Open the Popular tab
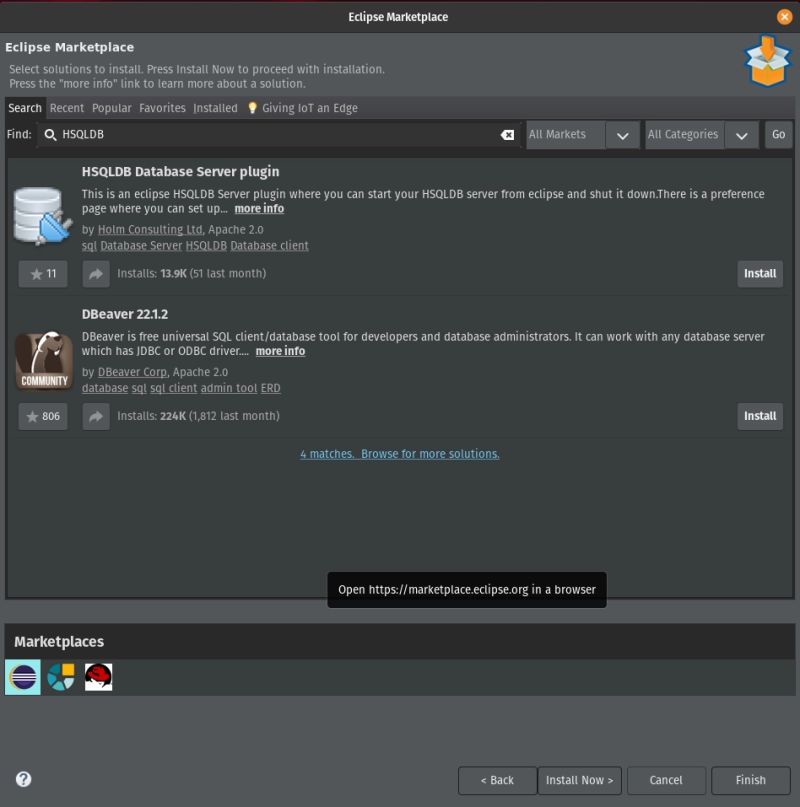800x807 pixels. [x=112, y=108]
